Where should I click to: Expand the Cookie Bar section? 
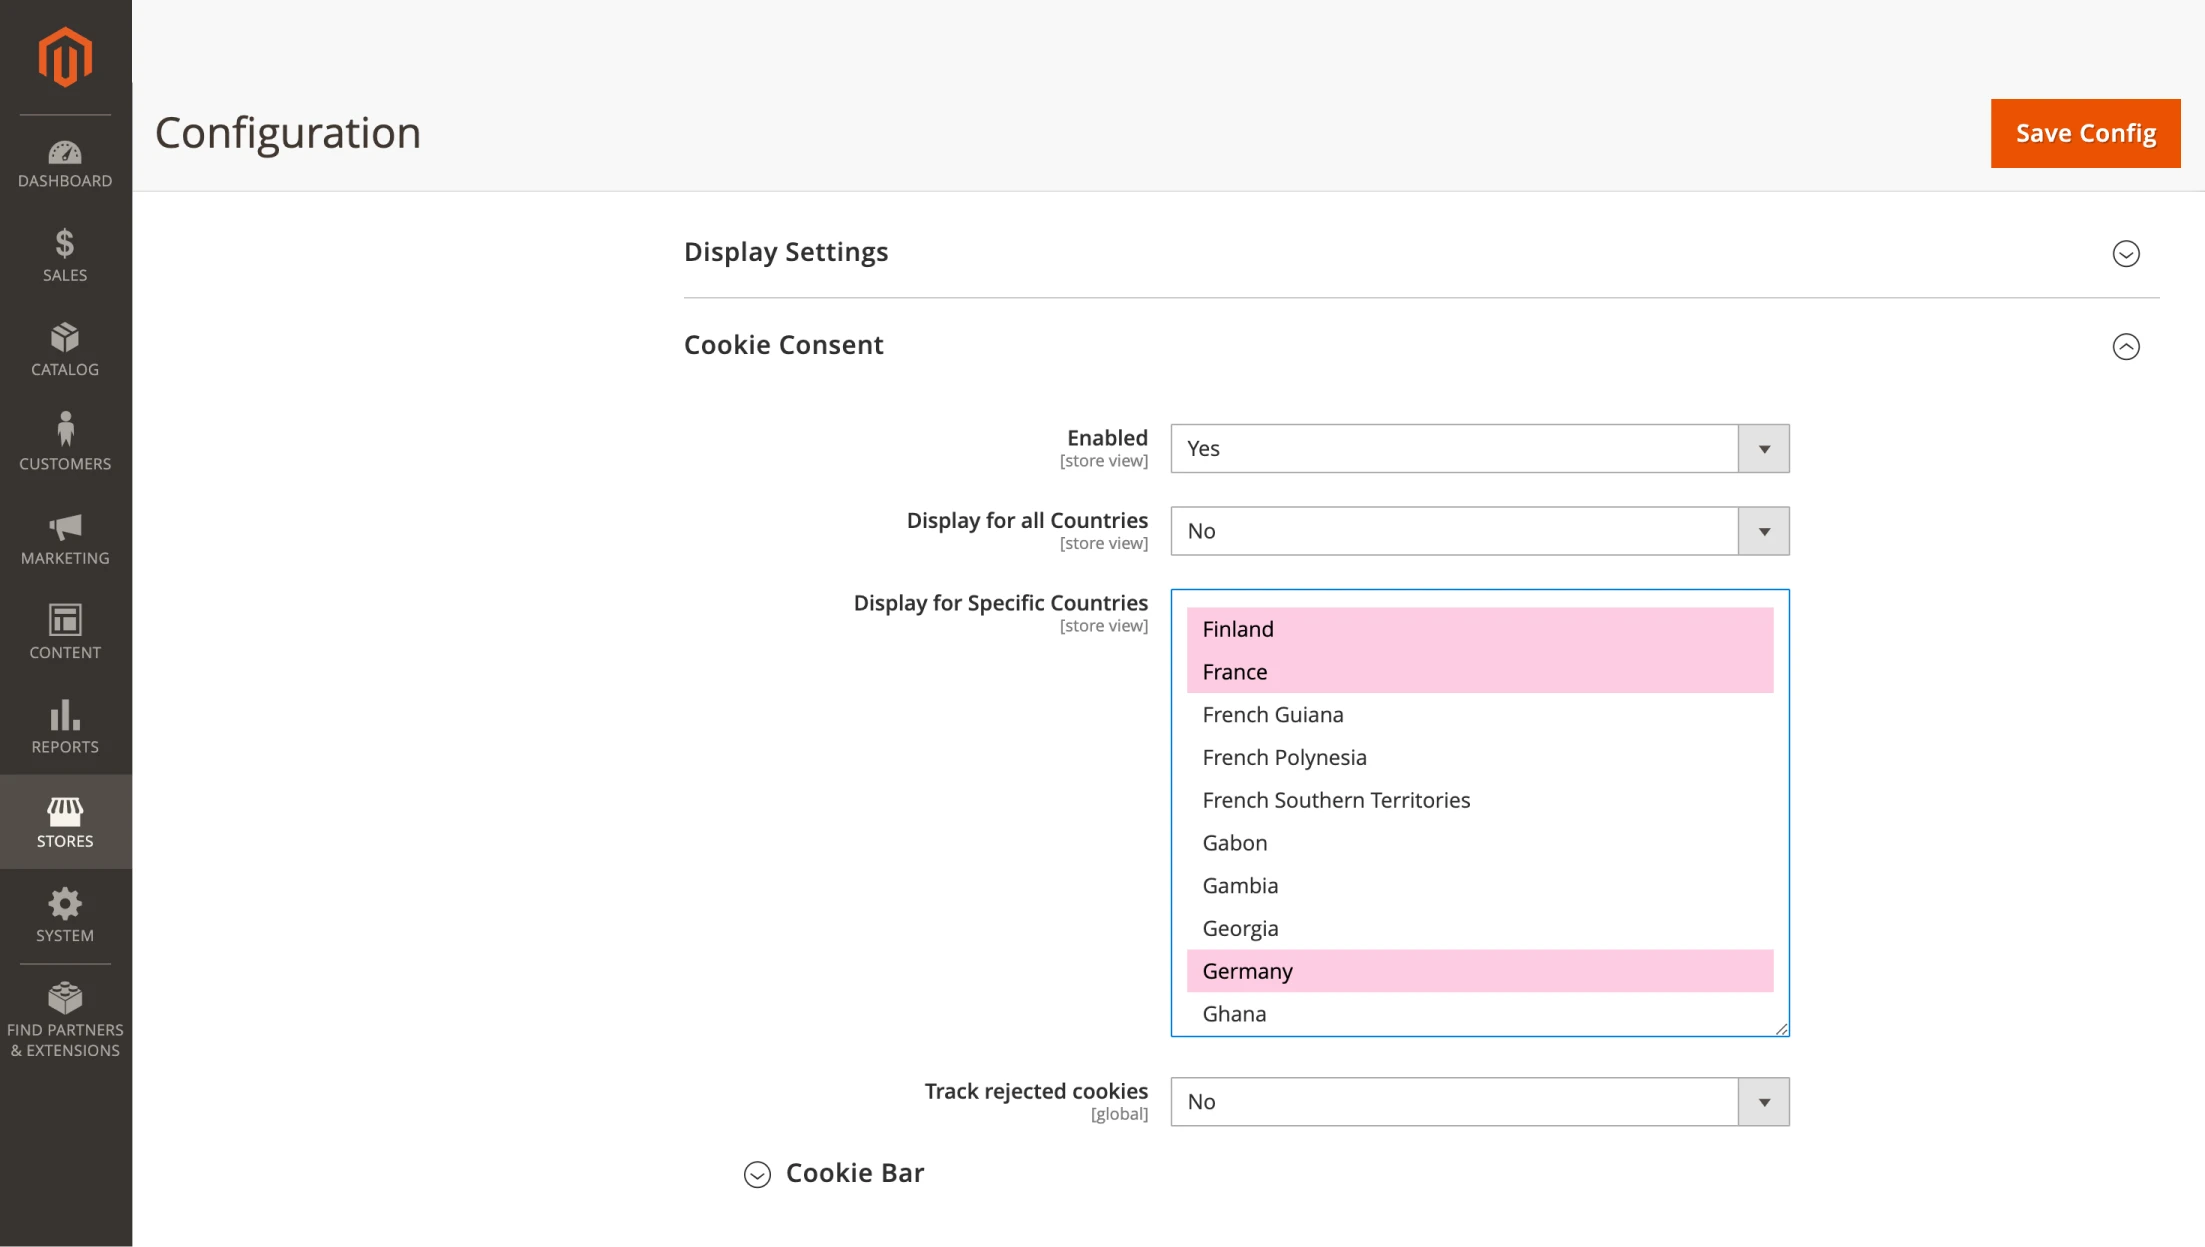[x=757, y=1174]
